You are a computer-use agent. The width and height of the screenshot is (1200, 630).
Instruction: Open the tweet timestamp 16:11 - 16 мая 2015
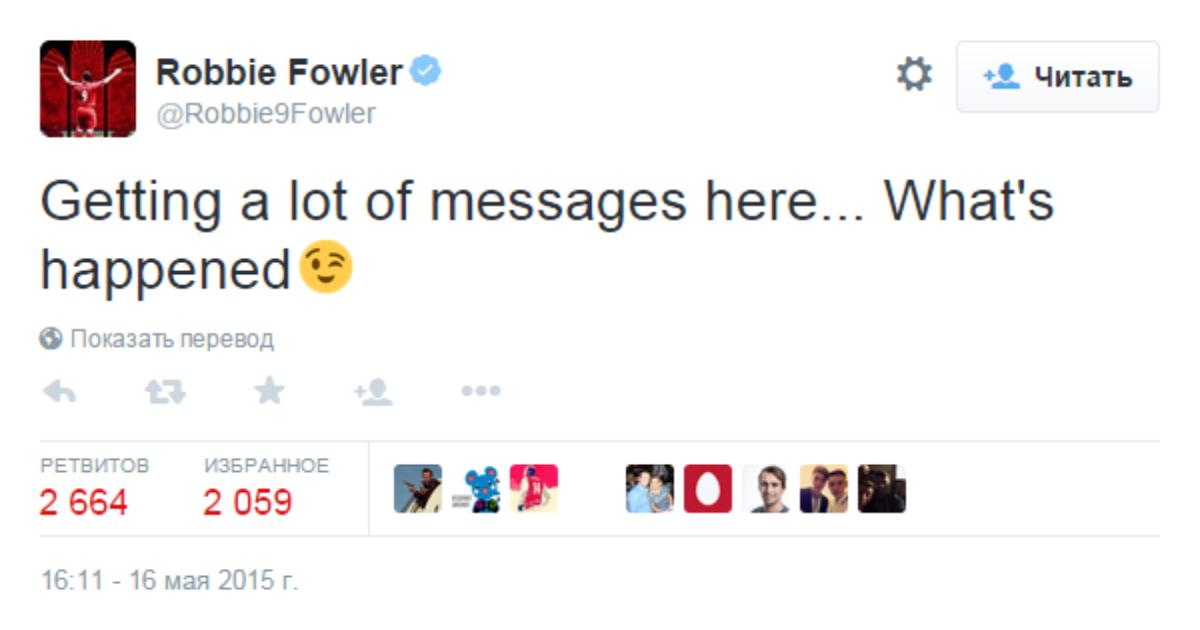pyautogui.click(x=169, y=580)
